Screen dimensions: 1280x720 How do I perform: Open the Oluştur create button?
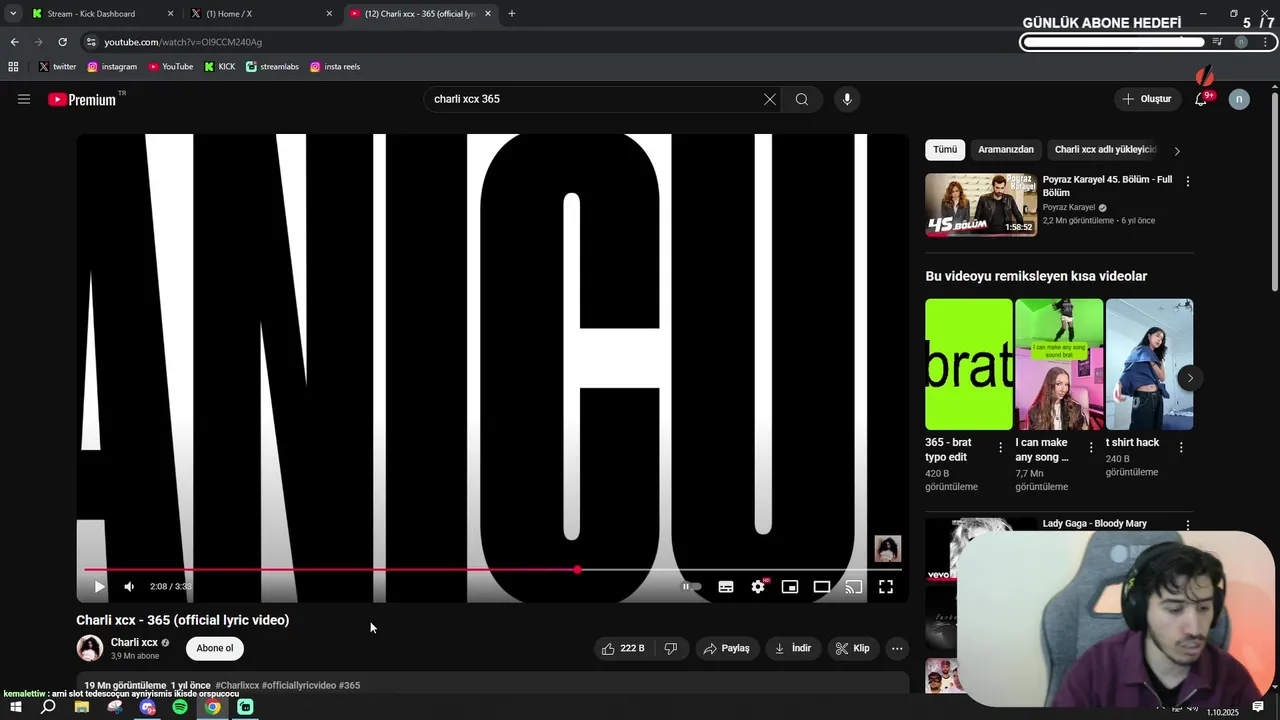1146,99
